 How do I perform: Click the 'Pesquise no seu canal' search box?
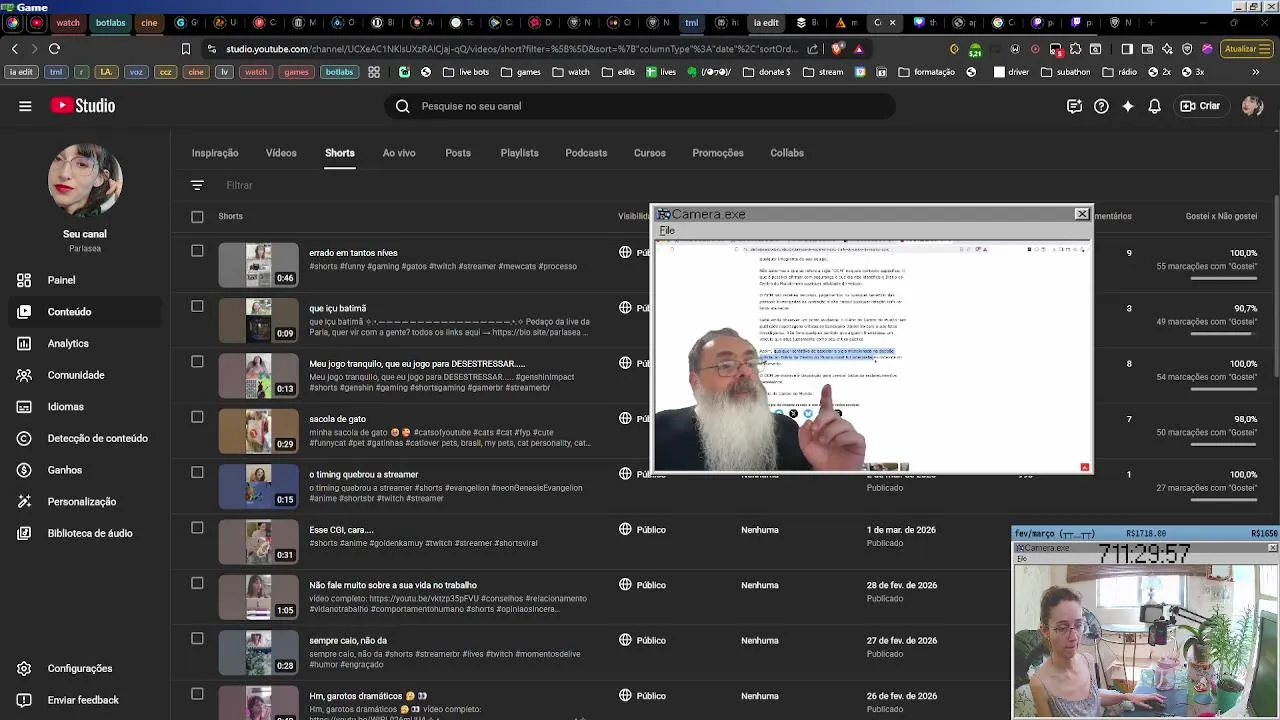[x=640, y=106]
